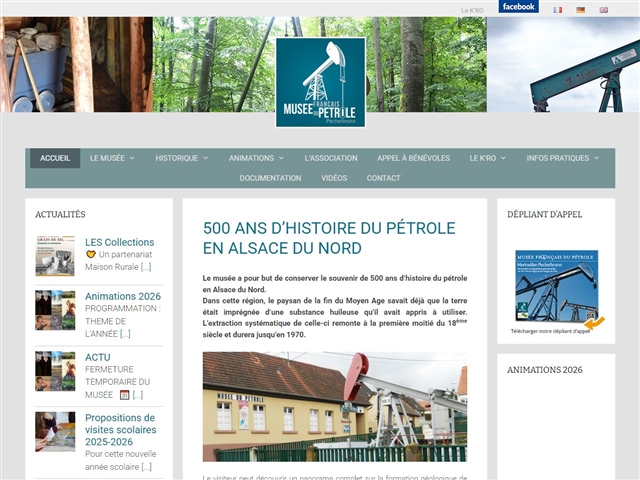
Task: Click the Animations 2026 thumbnail image
Action: [x=55, y=310]
